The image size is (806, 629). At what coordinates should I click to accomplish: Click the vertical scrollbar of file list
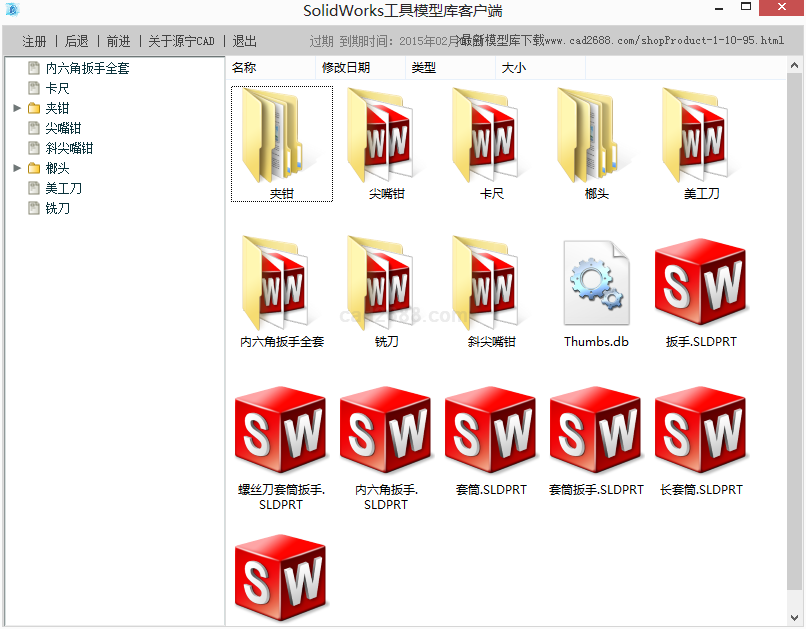pos(795,300)
